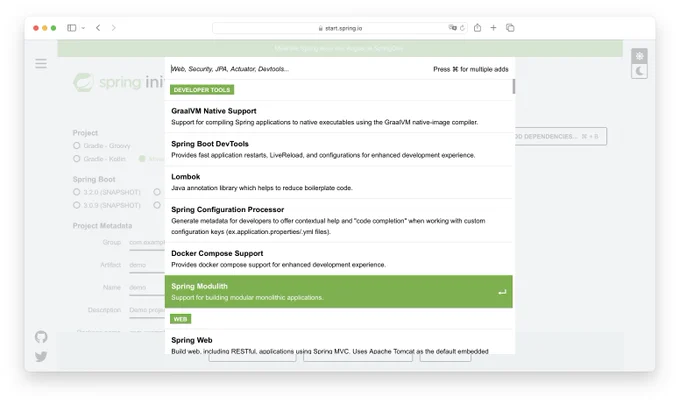Click the Add Dependencies button

(561, 137)
